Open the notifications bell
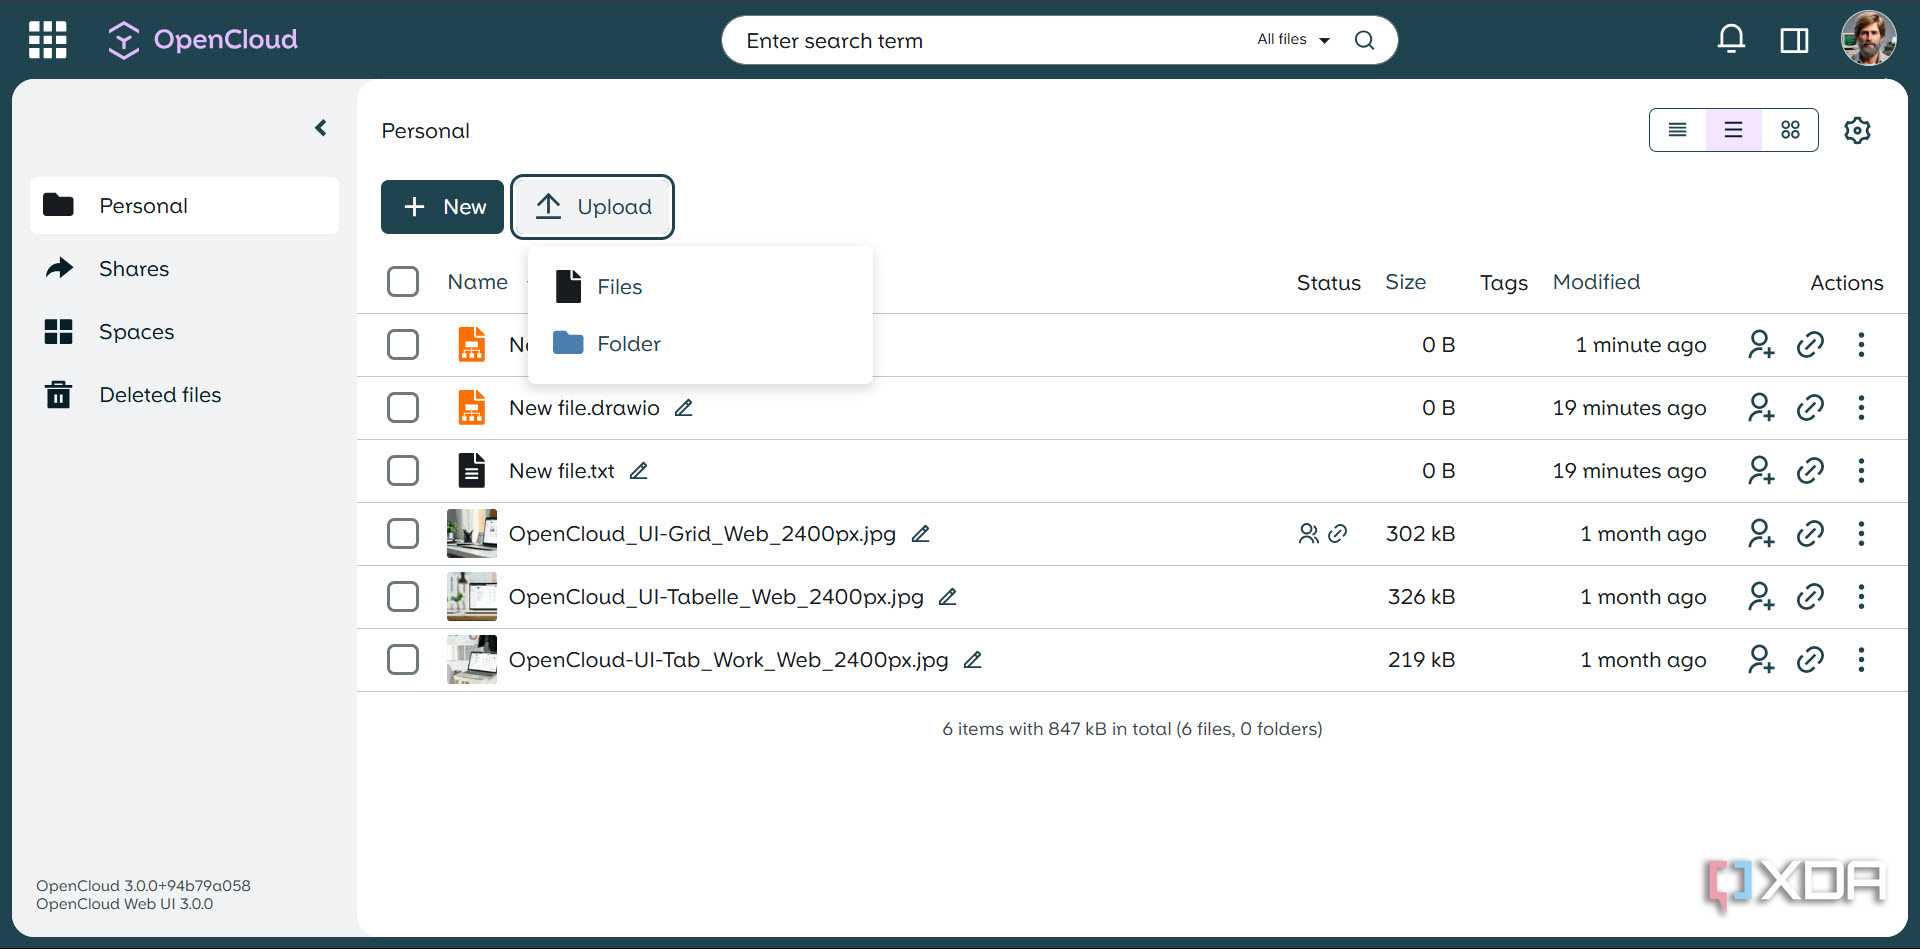The width and height of the screenshot is (1920, 949). click(1731, 40)
